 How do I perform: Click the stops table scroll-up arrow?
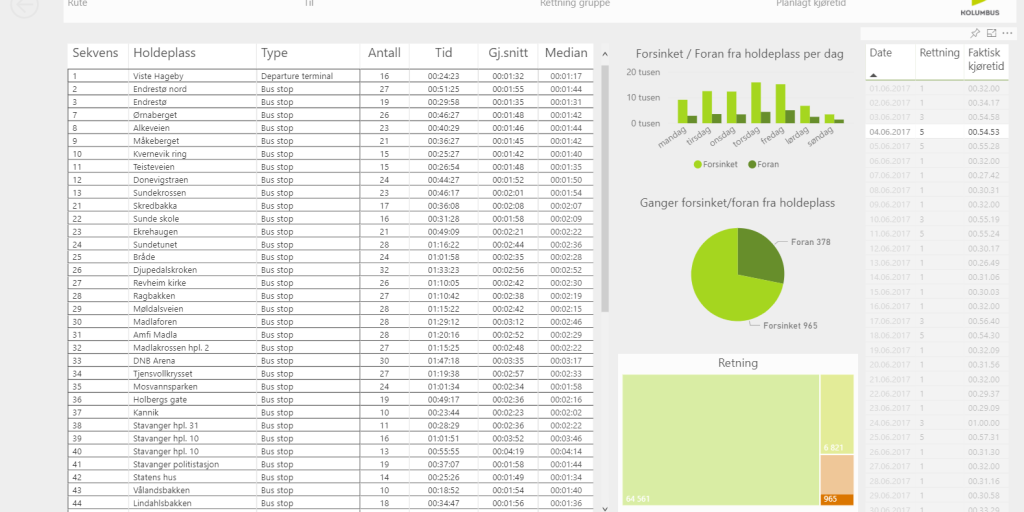tap(605, 54)
